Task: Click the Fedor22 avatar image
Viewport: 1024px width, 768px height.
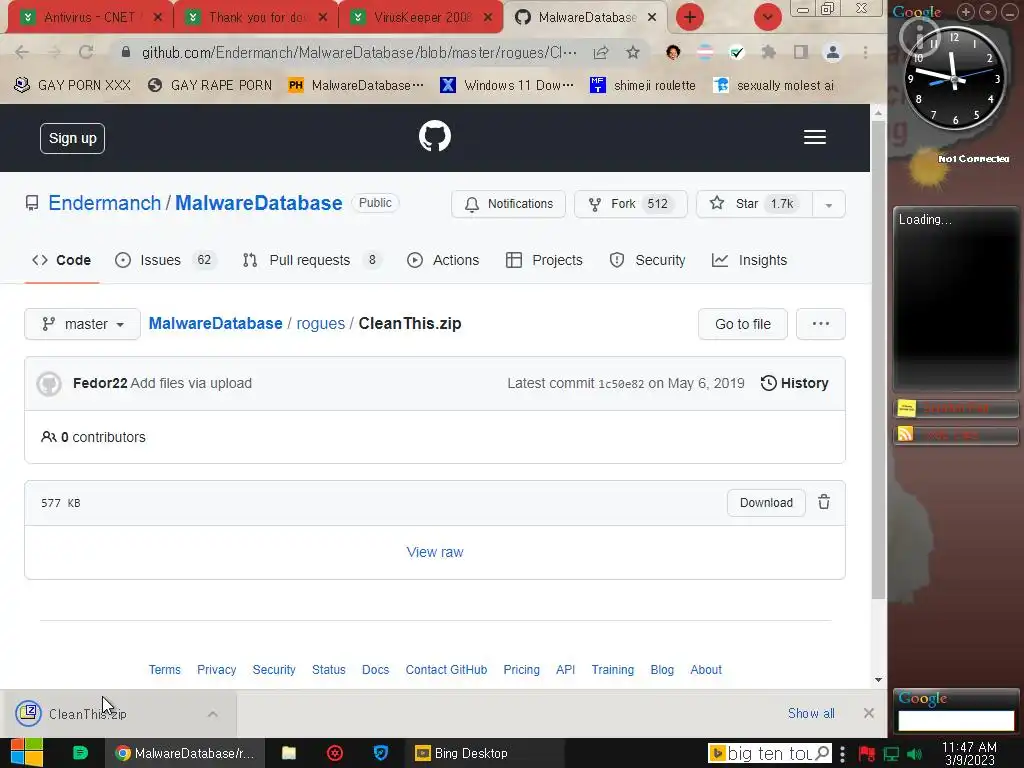Action: click(49, 384)
